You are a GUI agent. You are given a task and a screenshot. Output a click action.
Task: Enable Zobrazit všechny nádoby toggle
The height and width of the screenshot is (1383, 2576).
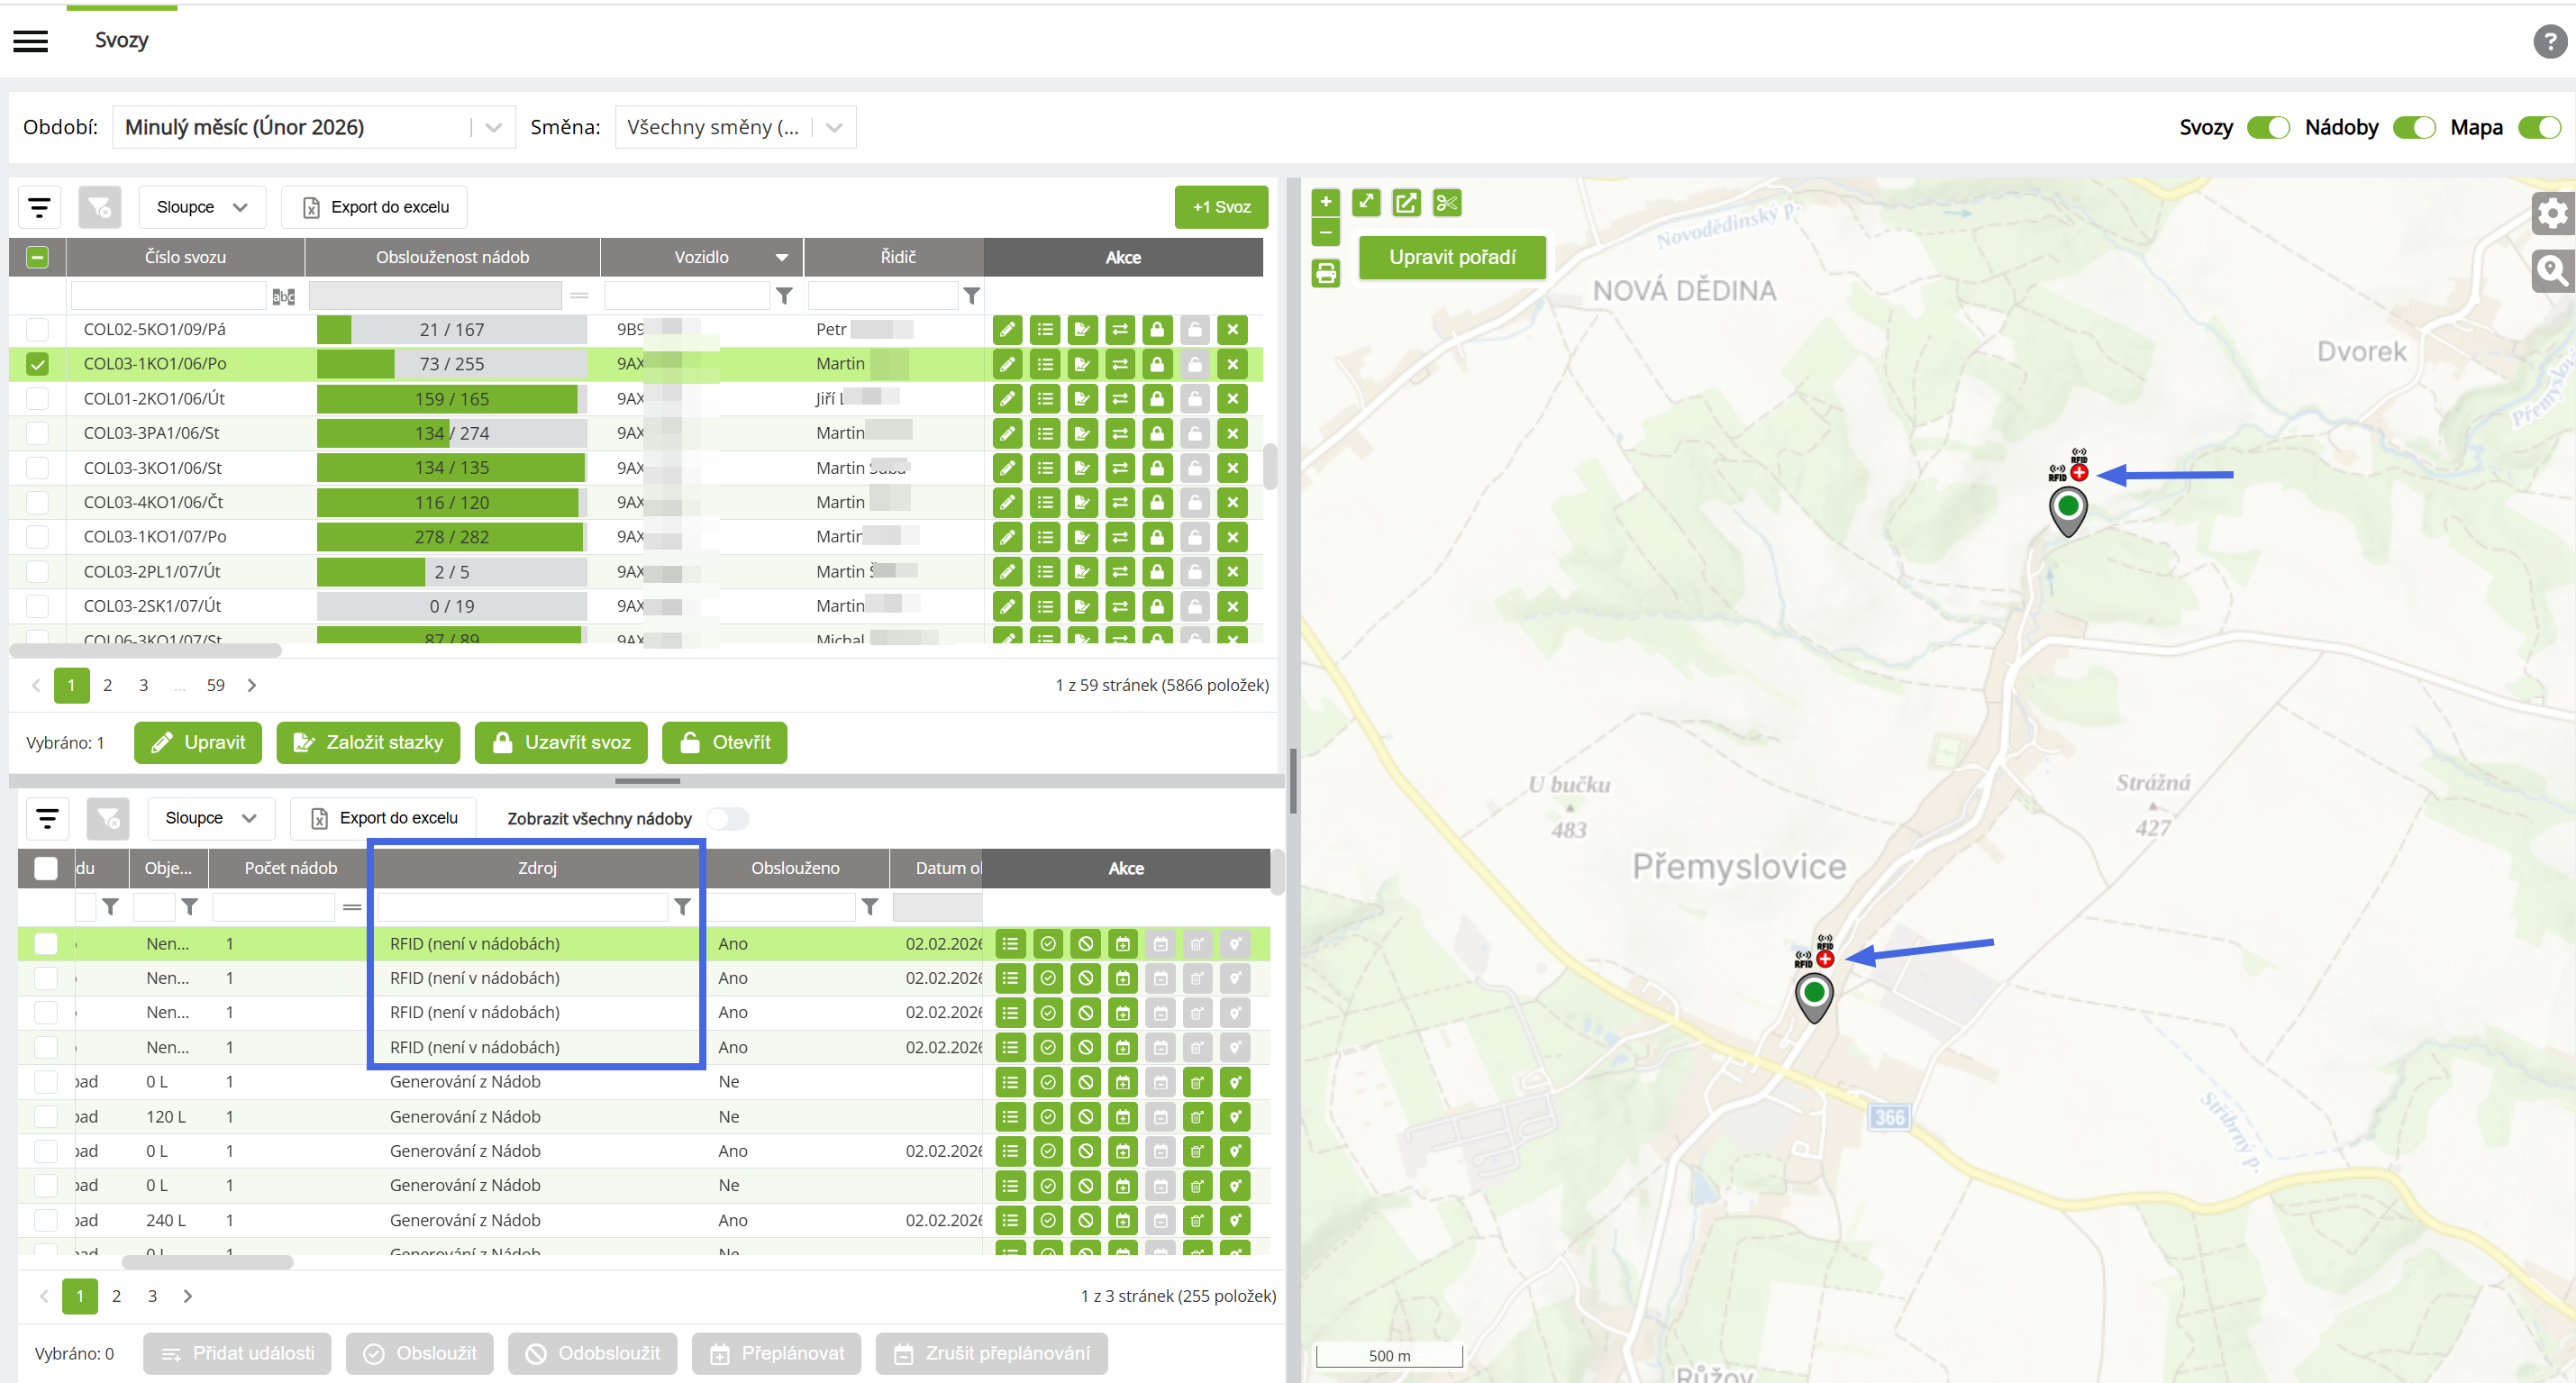(727, 818)
